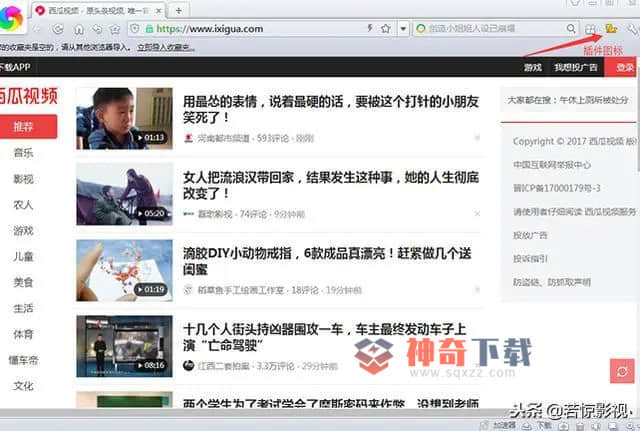640x431 pixels.
Task: Open favorites star icon beside home
Action: pos(115,29)
